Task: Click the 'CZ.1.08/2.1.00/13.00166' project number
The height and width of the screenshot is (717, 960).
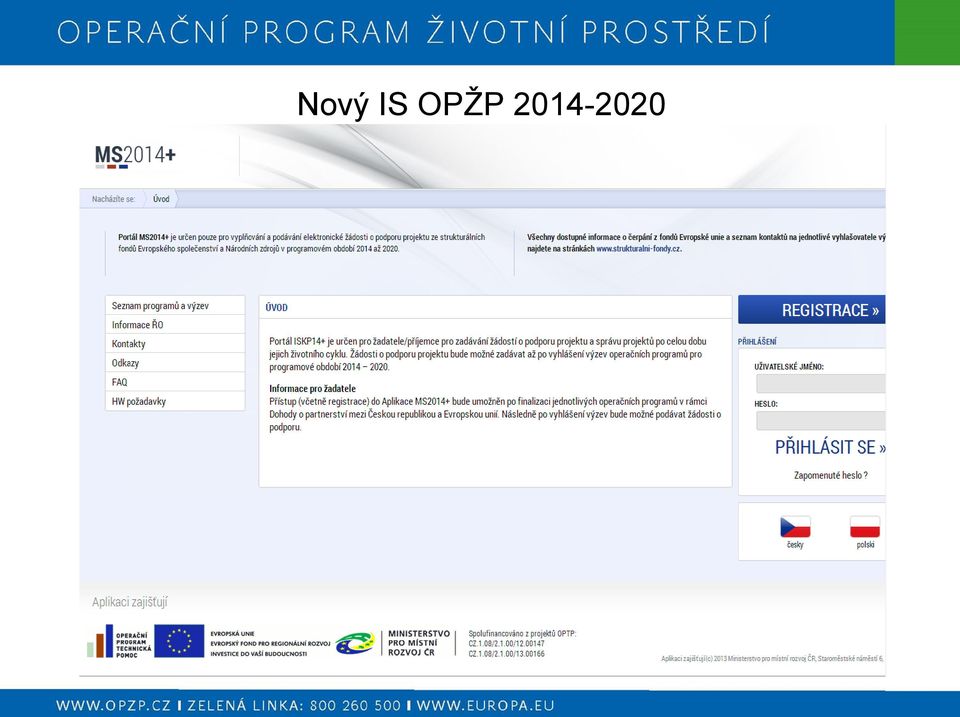Action: [x=506, y=653]
